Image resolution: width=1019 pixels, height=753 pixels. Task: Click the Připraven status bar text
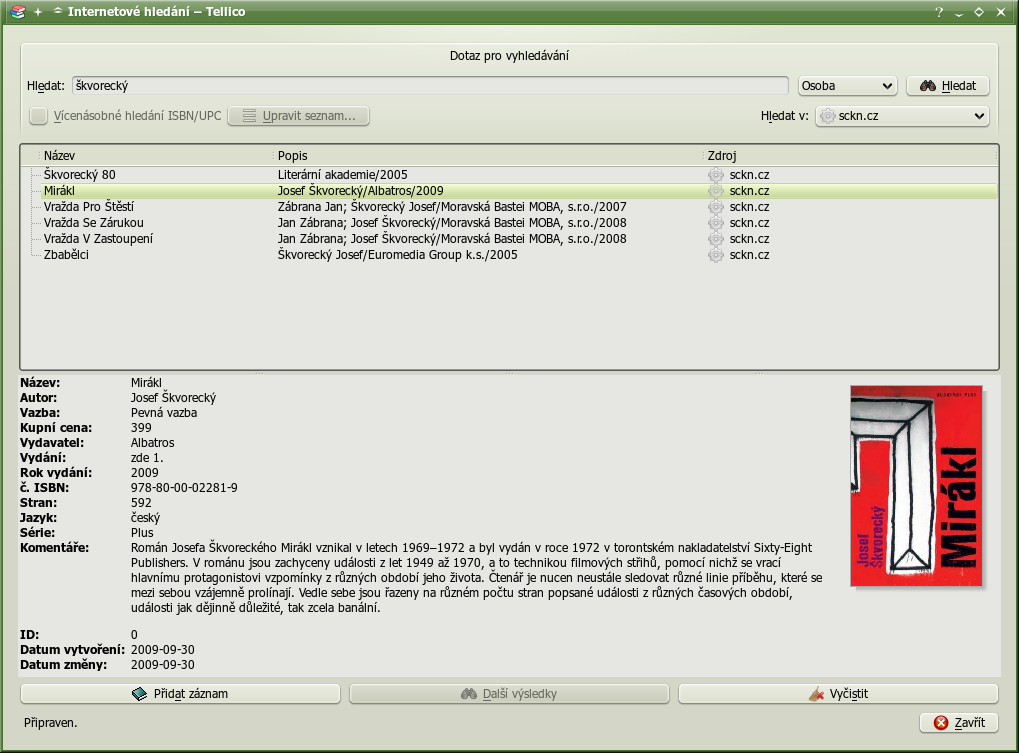[x=51, y=722]
